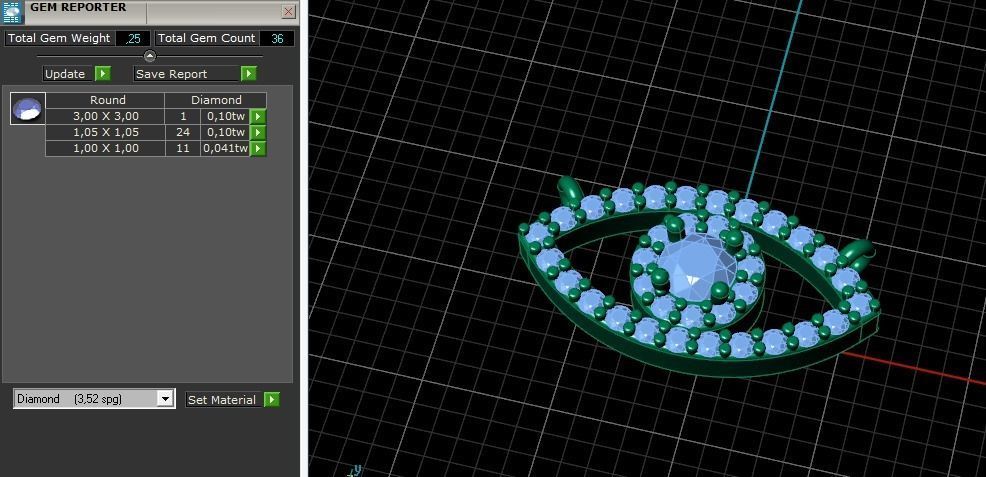This screenshot has width=986, height=477.
Task: Click the Total Gem Count label
Action: 206,38
